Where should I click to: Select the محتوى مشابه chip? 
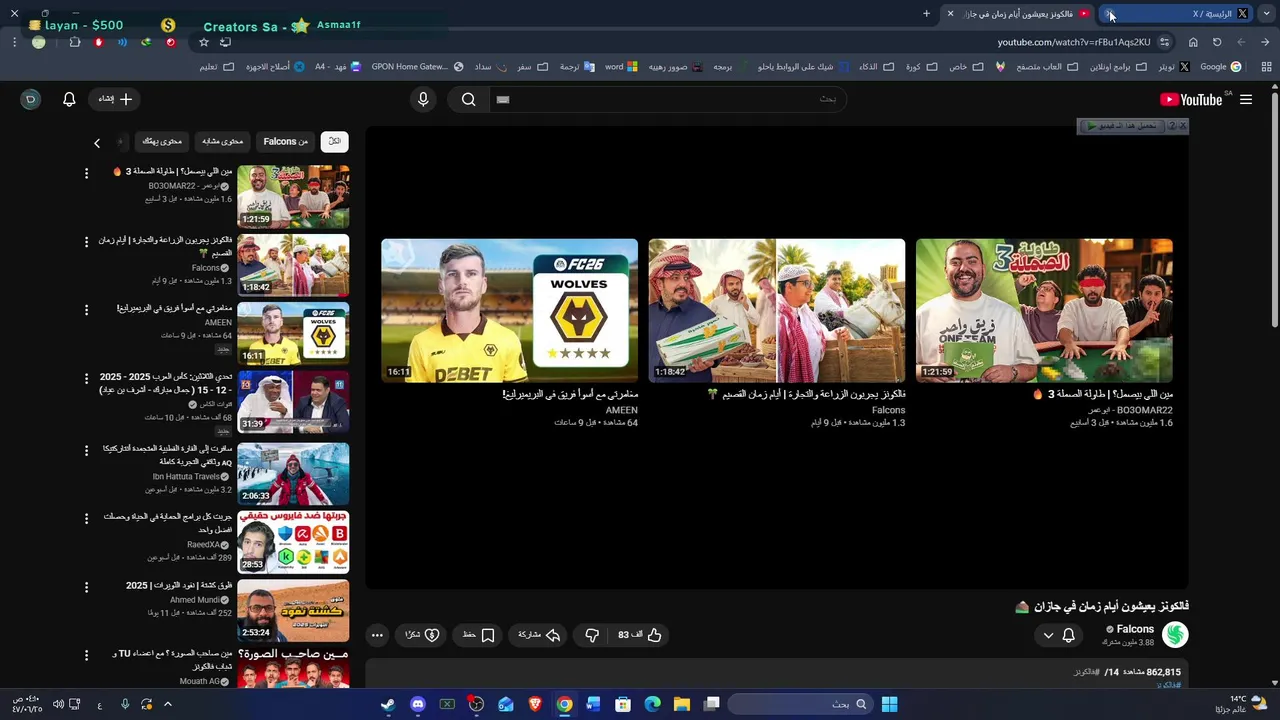tap(222, 141)
